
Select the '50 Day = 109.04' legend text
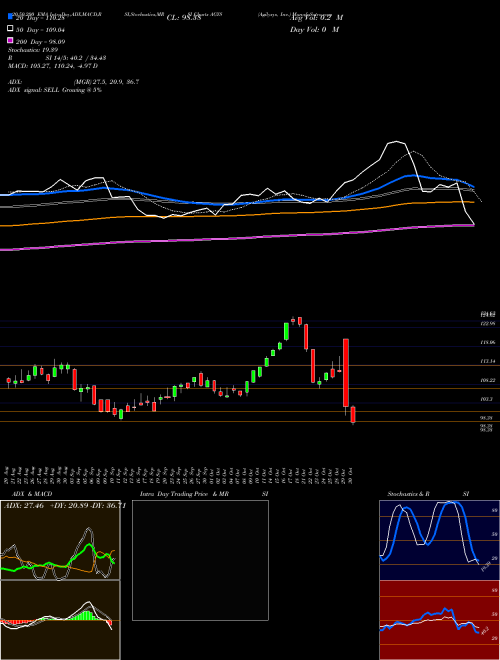(x=40, y=30)
